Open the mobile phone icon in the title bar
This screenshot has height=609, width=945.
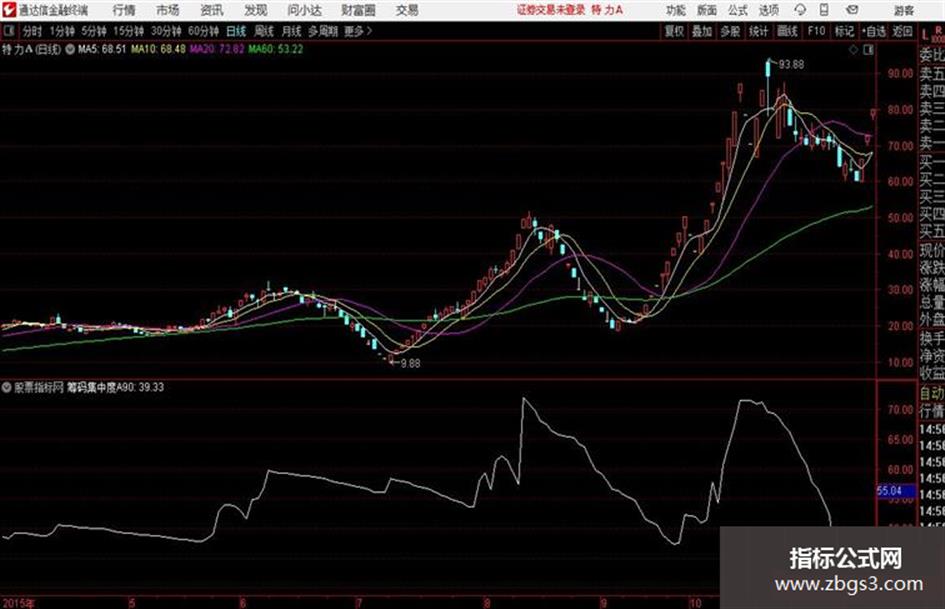[x=824, y=10]
